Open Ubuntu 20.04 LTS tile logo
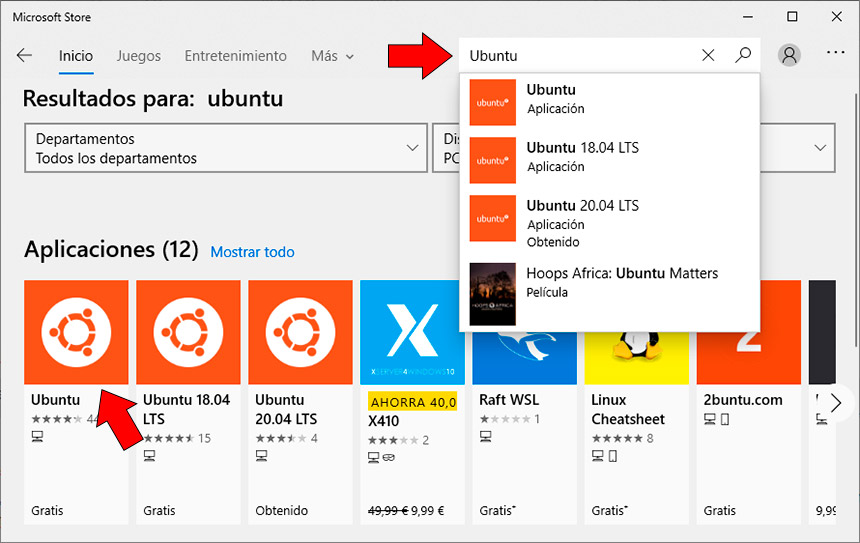The height and width of the screenshot is (543, 860). click(x=300, y=332)
